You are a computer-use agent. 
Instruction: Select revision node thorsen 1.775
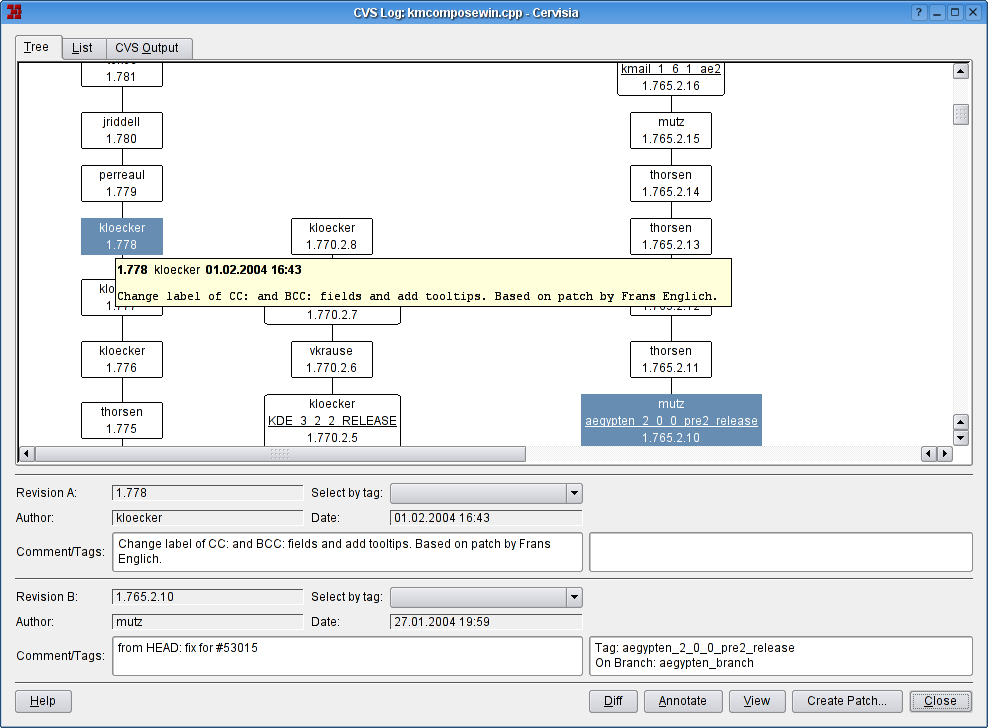point(122,420)
